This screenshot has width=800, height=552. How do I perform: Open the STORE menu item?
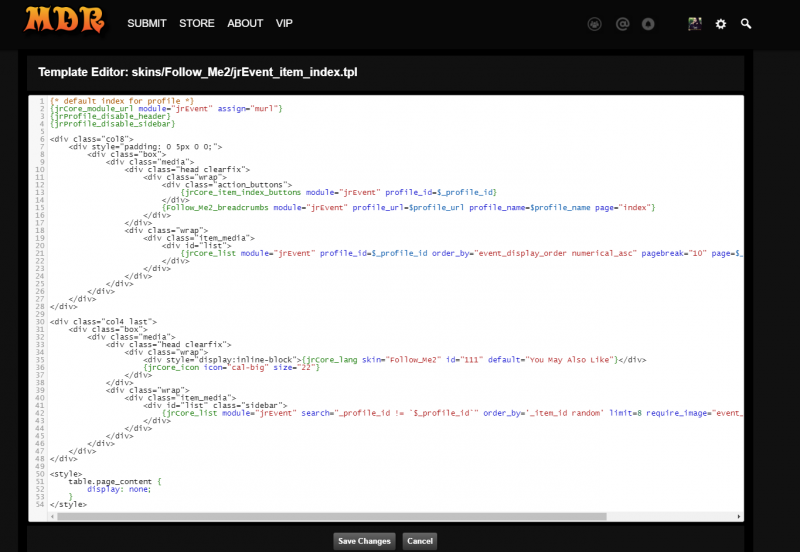(196, 23)
